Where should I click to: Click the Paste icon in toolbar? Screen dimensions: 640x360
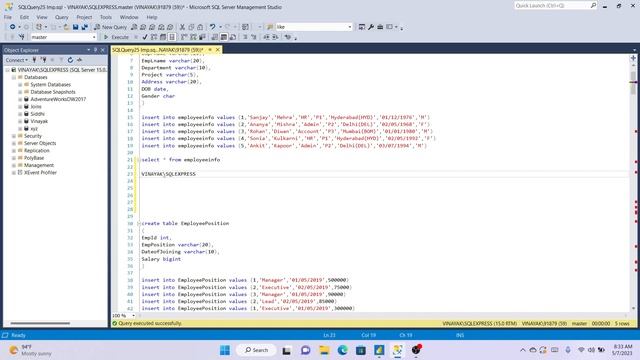[x=200, y=27]
